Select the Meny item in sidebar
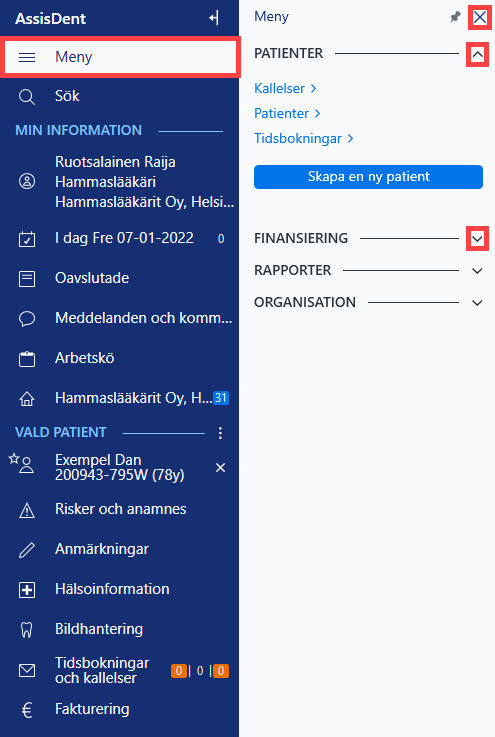This screenshot has width=495, height=737. tap(119, 57)
